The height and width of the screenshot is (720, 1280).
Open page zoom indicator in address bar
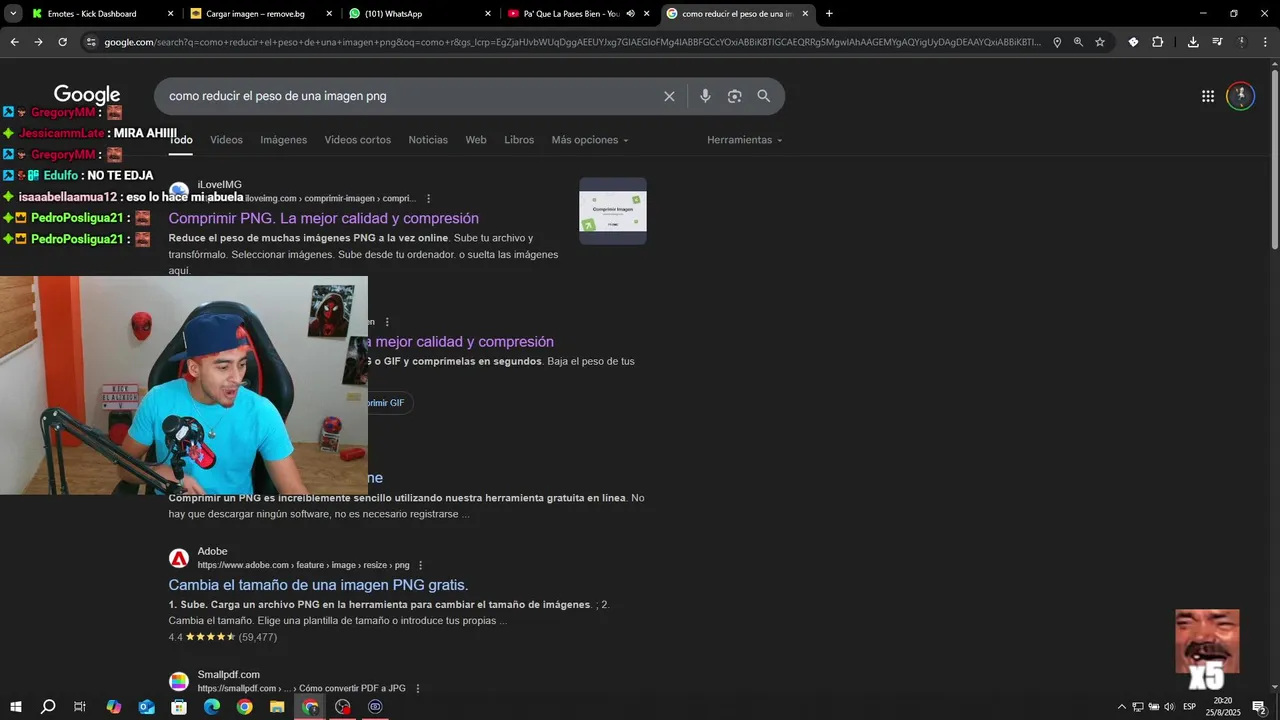click(1078, 42)
